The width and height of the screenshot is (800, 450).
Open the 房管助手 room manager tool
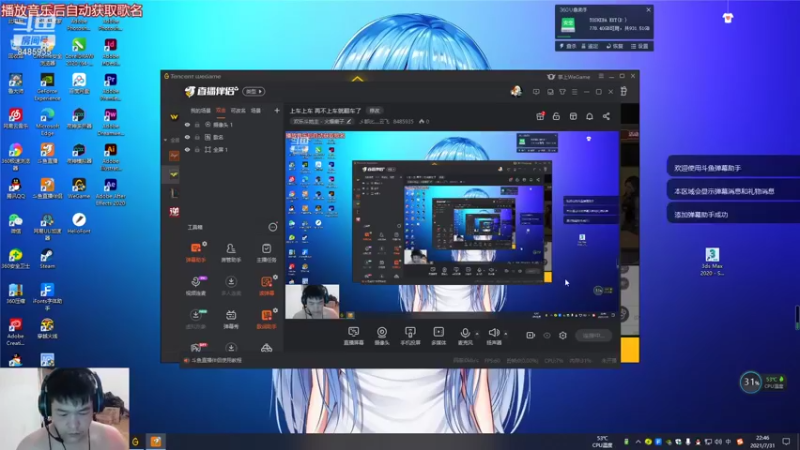point(231,253)
